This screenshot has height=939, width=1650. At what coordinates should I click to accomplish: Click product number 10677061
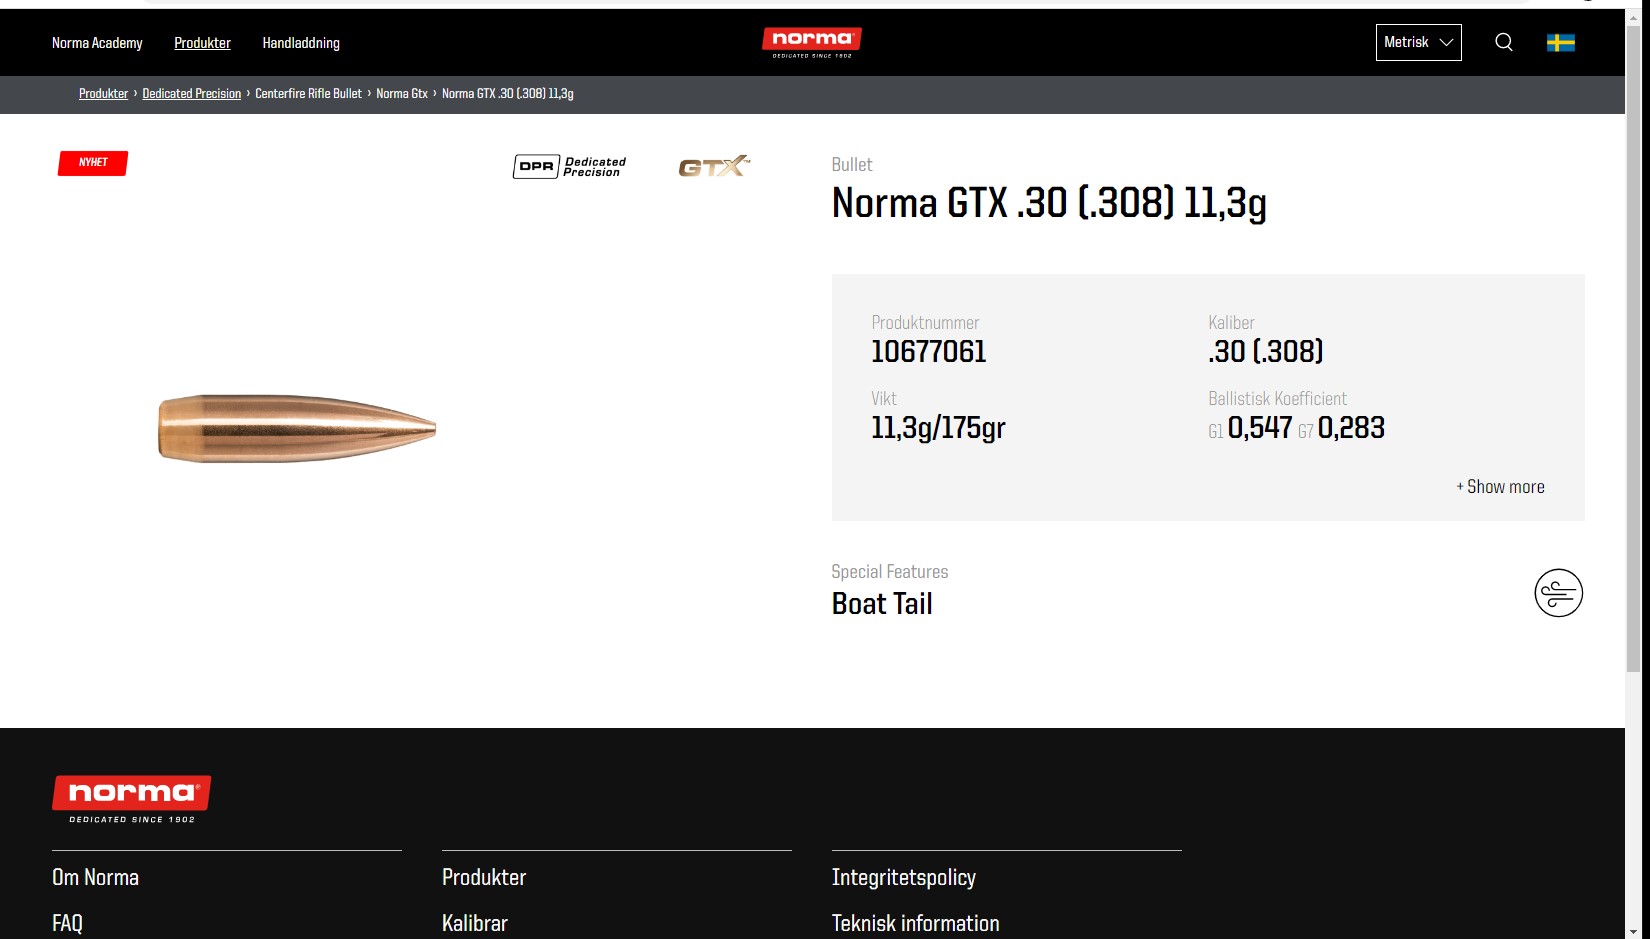tap(928, 351)
